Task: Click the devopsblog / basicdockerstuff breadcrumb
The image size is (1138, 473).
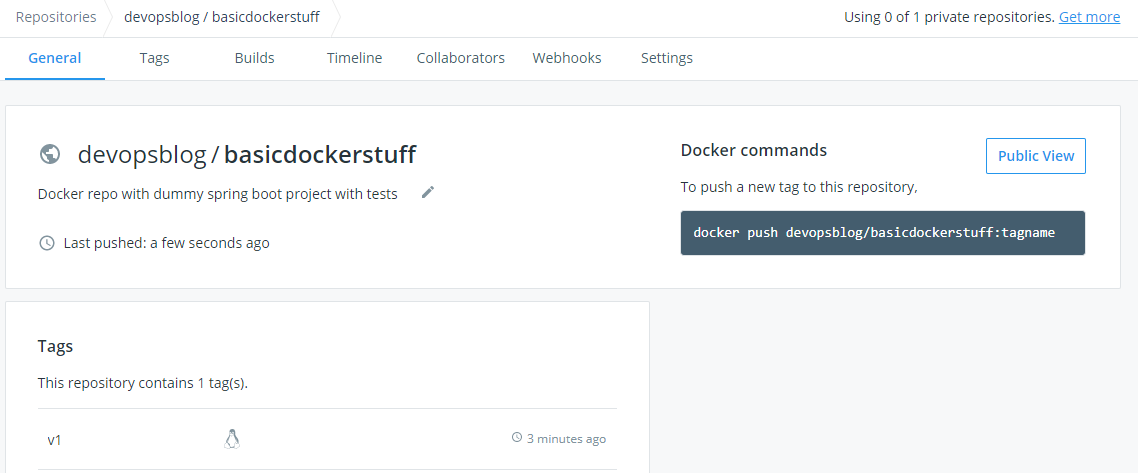Action: (222, 17)
